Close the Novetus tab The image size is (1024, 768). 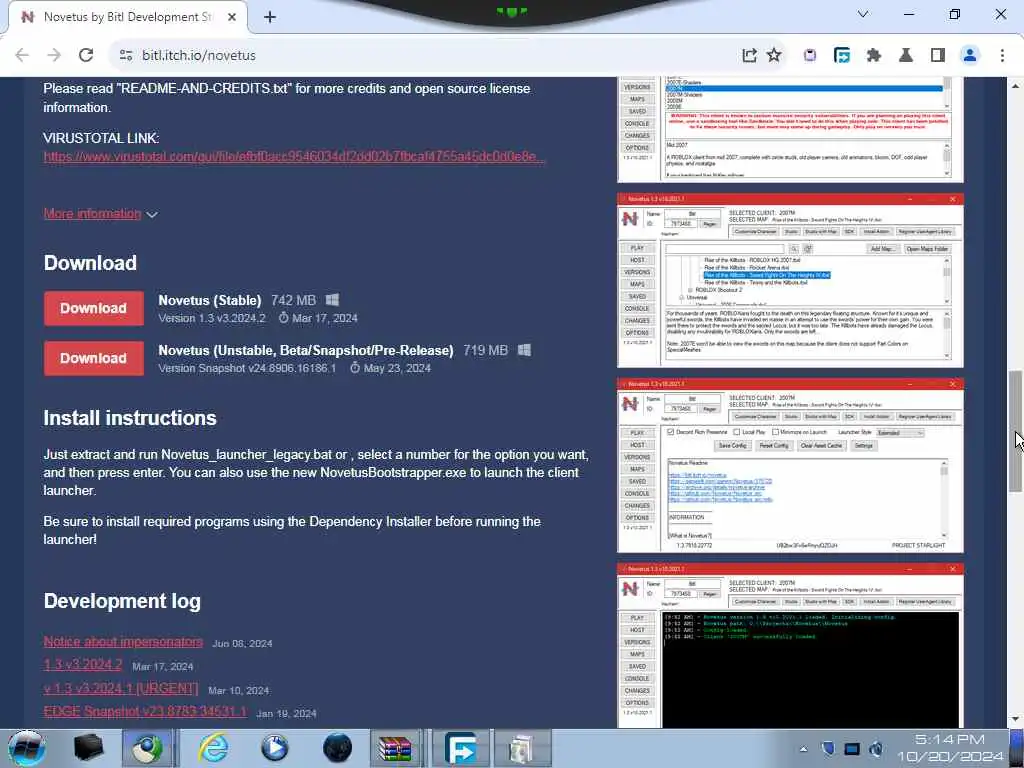tap(232, 17)
